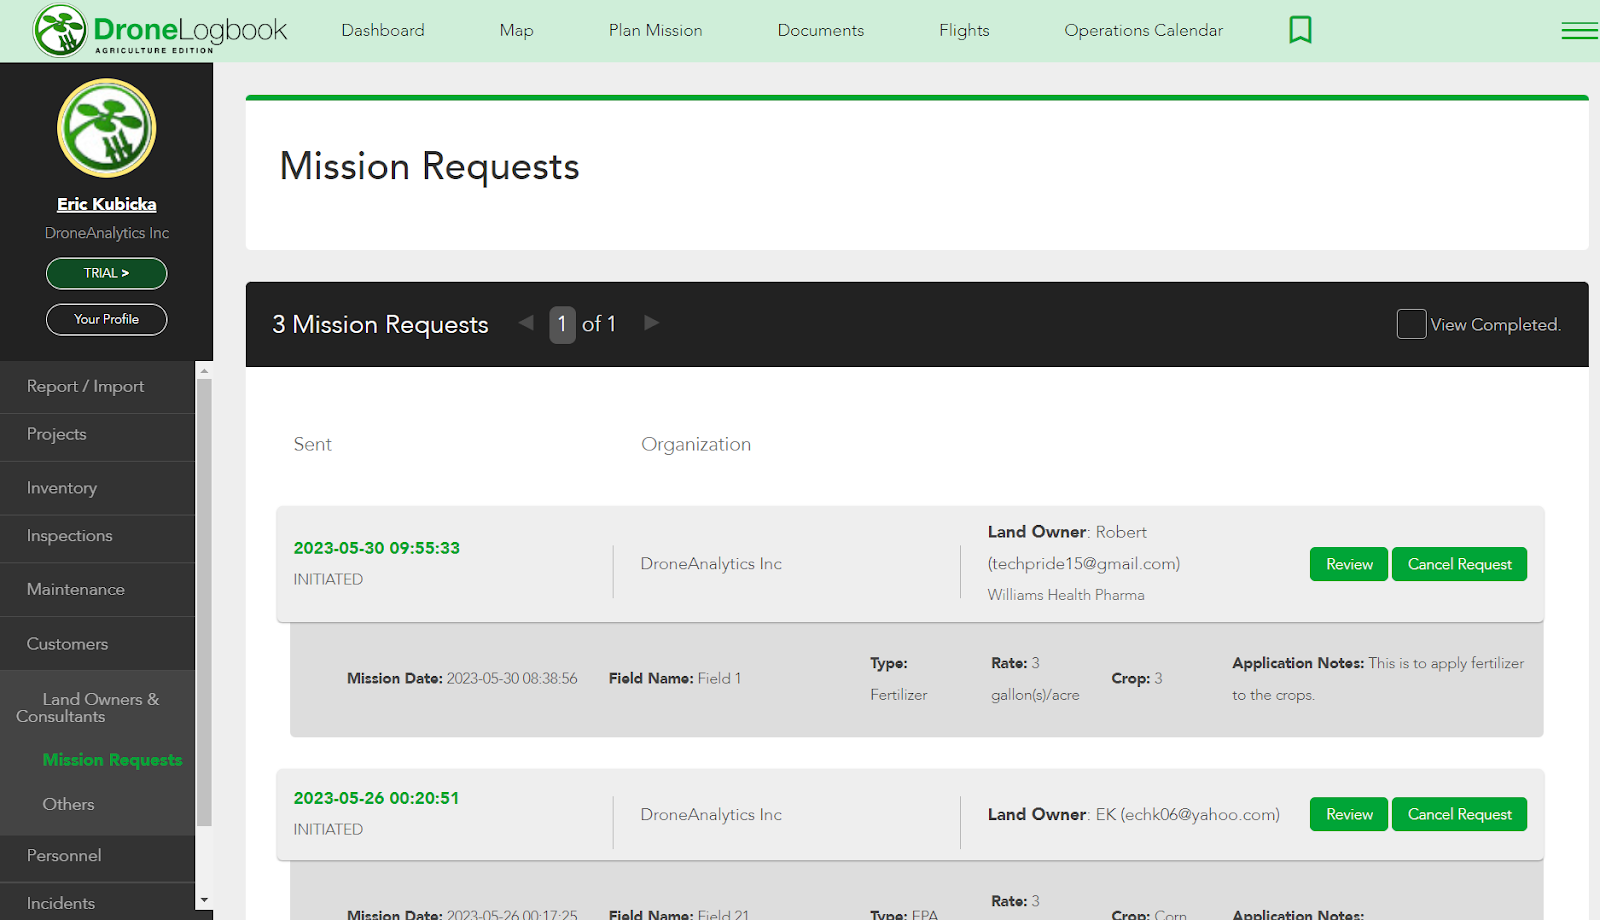Image resolution: width=1600 pixels, height=920 pixels.
Task: Expand Incidents sidebar section
Action: click(x=98, y=903)
